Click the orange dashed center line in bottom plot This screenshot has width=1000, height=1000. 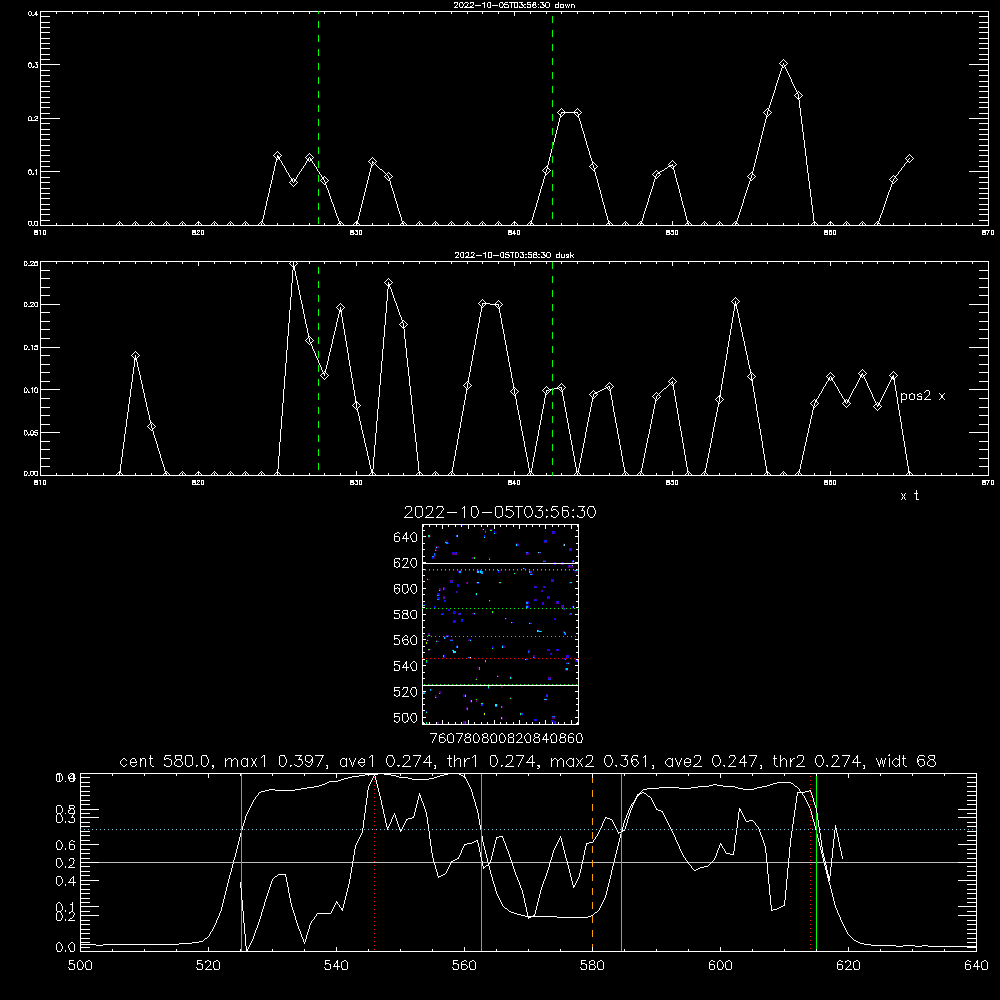point(592,862)
